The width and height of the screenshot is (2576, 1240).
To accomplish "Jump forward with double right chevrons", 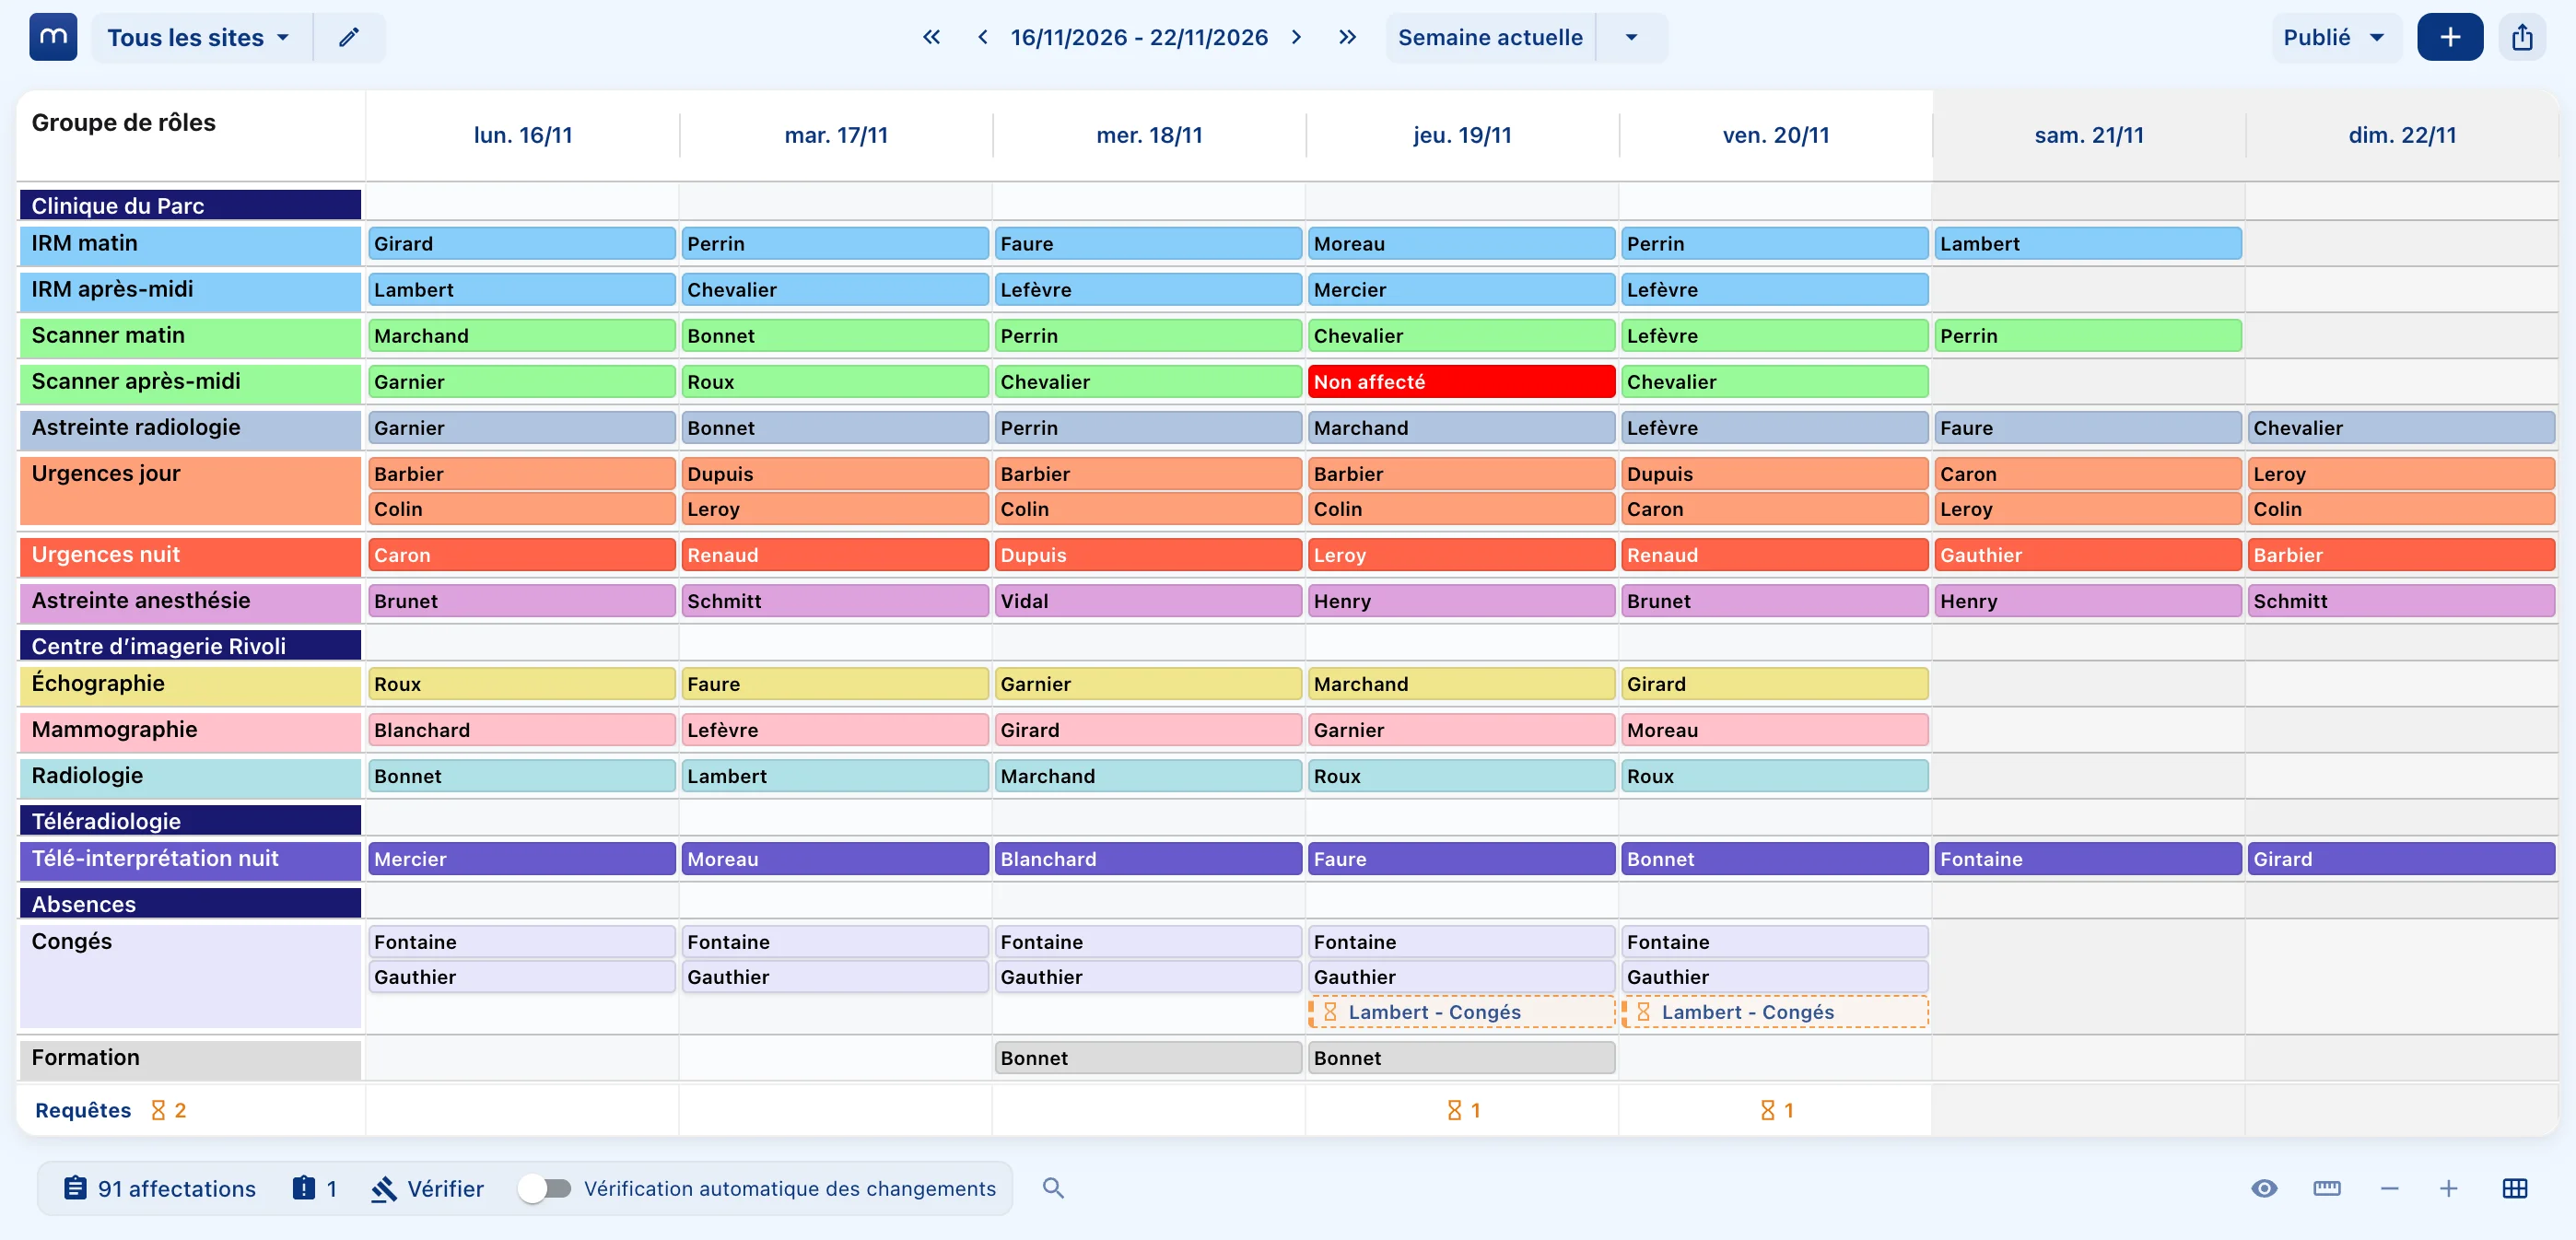I will [x=1348, y=38].
